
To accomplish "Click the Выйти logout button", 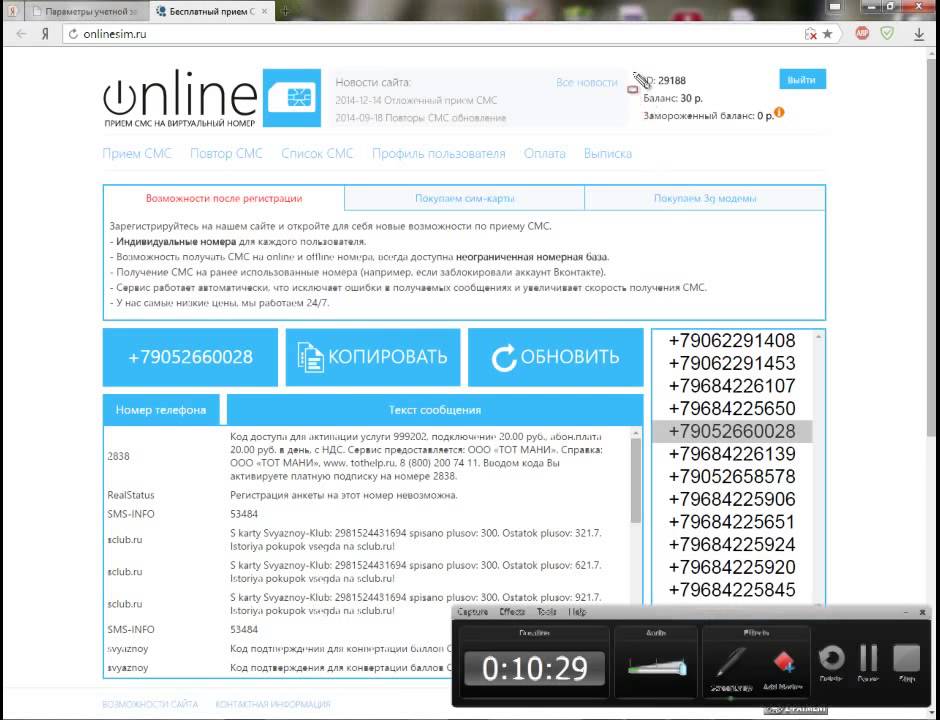I will pos(802,80).
